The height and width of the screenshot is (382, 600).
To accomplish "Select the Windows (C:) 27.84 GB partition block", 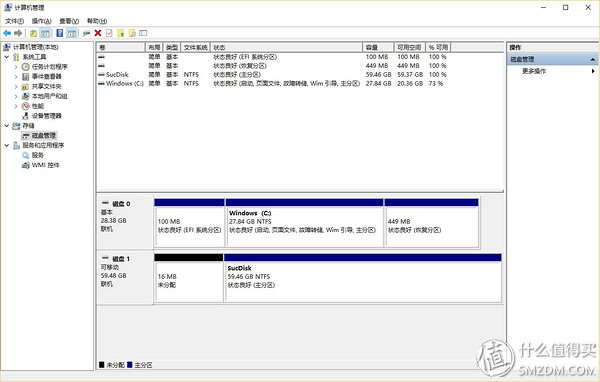I will click(305, 222).
